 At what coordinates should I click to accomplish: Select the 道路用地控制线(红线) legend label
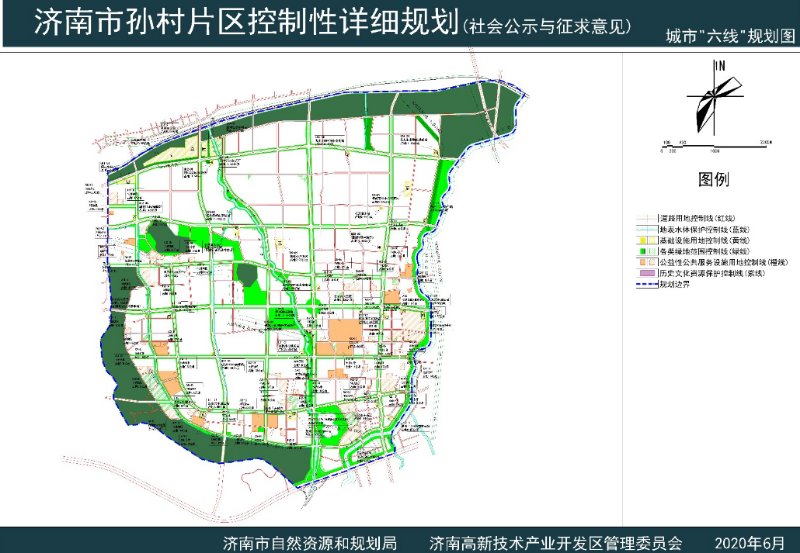[x=703, y=217]
